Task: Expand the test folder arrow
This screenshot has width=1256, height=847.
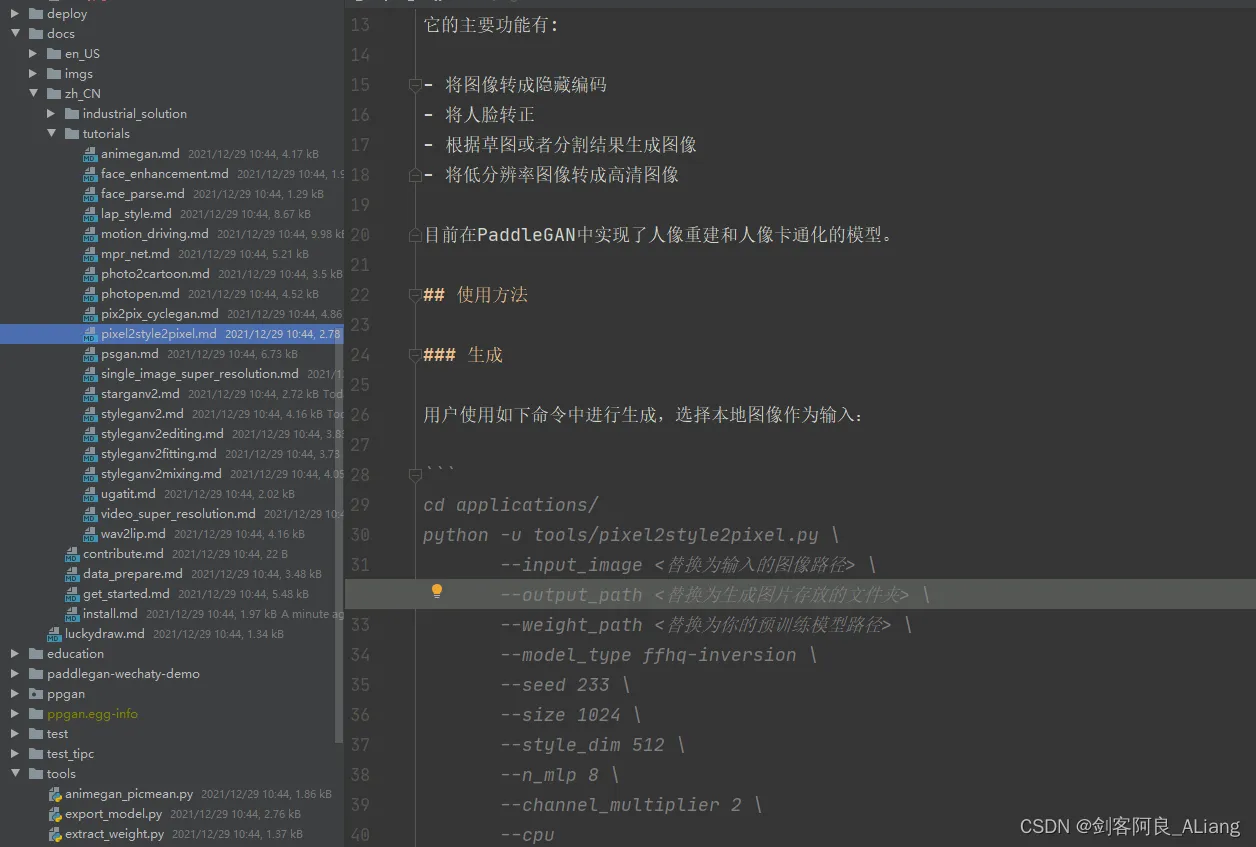Action: pyautogui.click(x=15, y=734)
